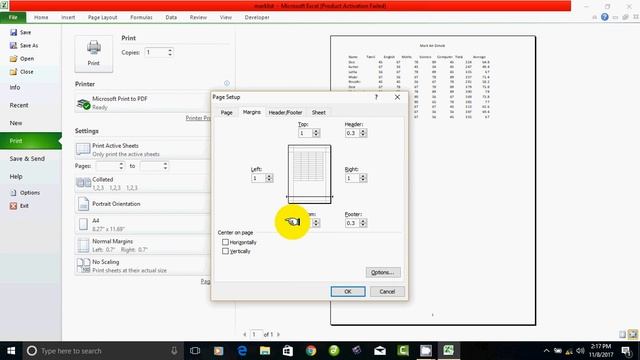The width and height of the screenshot is (640, 360).
Task: Click the current page number field in preview
Action: (256, 334)
